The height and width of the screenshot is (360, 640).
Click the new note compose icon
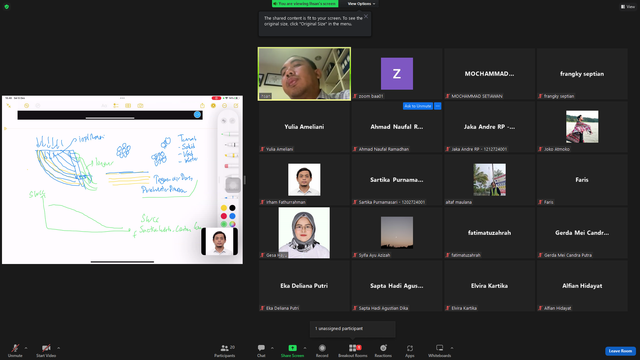(x=236, y=106)
